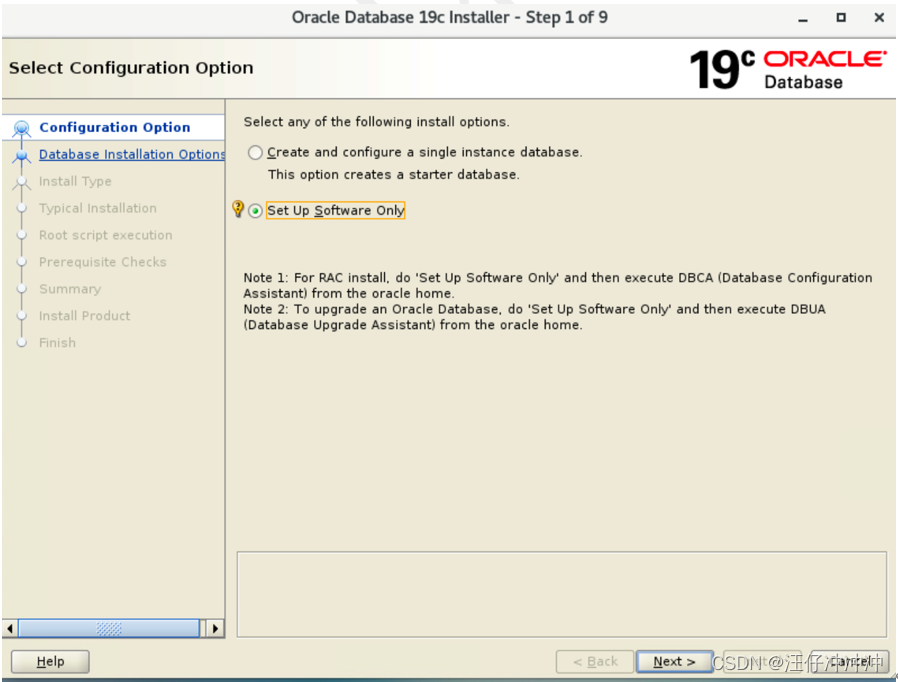Select the single instance database radio button
This screenshot has width=898, height=682.
tap(255, 152)
